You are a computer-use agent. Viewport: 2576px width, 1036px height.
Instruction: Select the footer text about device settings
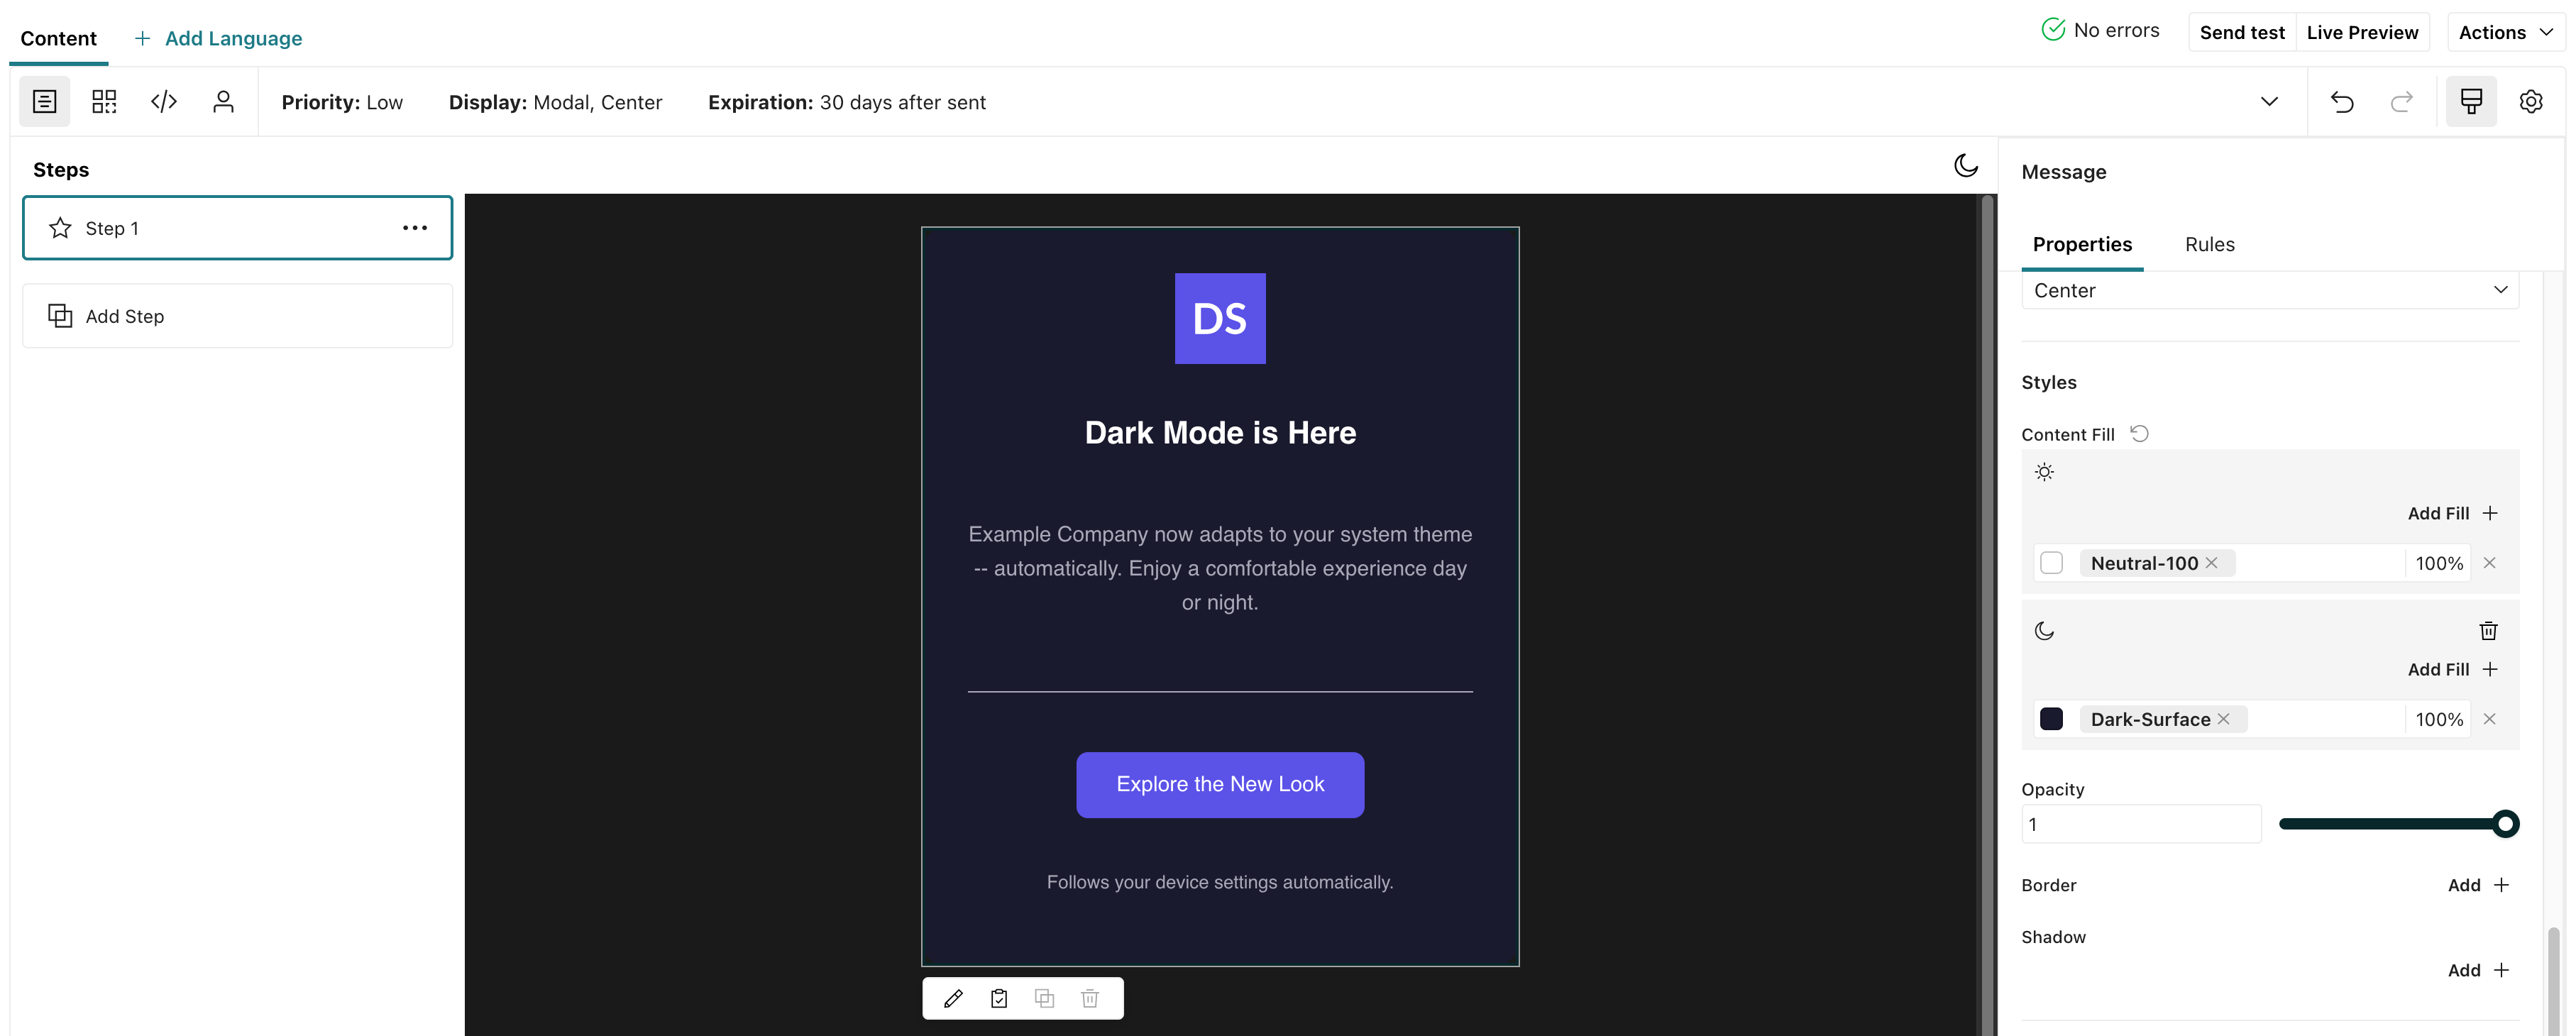pos(1220,882)
